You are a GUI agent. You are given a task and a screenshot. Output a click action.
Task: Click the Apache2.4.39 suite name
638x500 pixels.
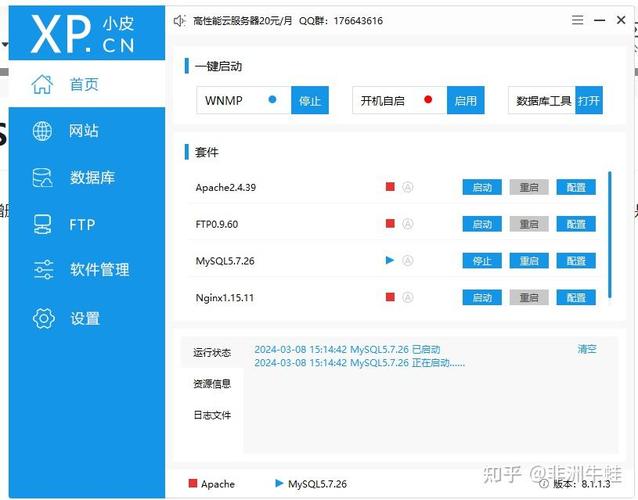[x=225, y=188]
